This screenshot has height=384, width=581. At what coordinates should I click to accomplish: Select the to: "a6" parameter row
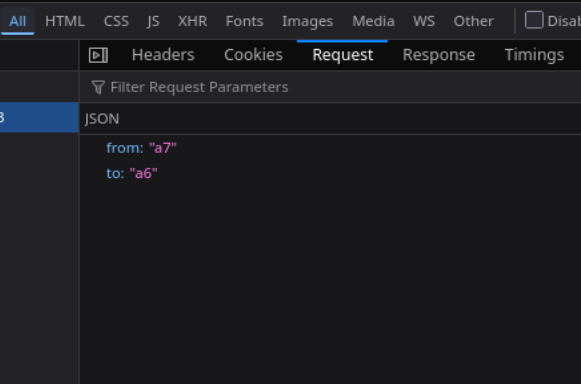[x=331, y=173]
